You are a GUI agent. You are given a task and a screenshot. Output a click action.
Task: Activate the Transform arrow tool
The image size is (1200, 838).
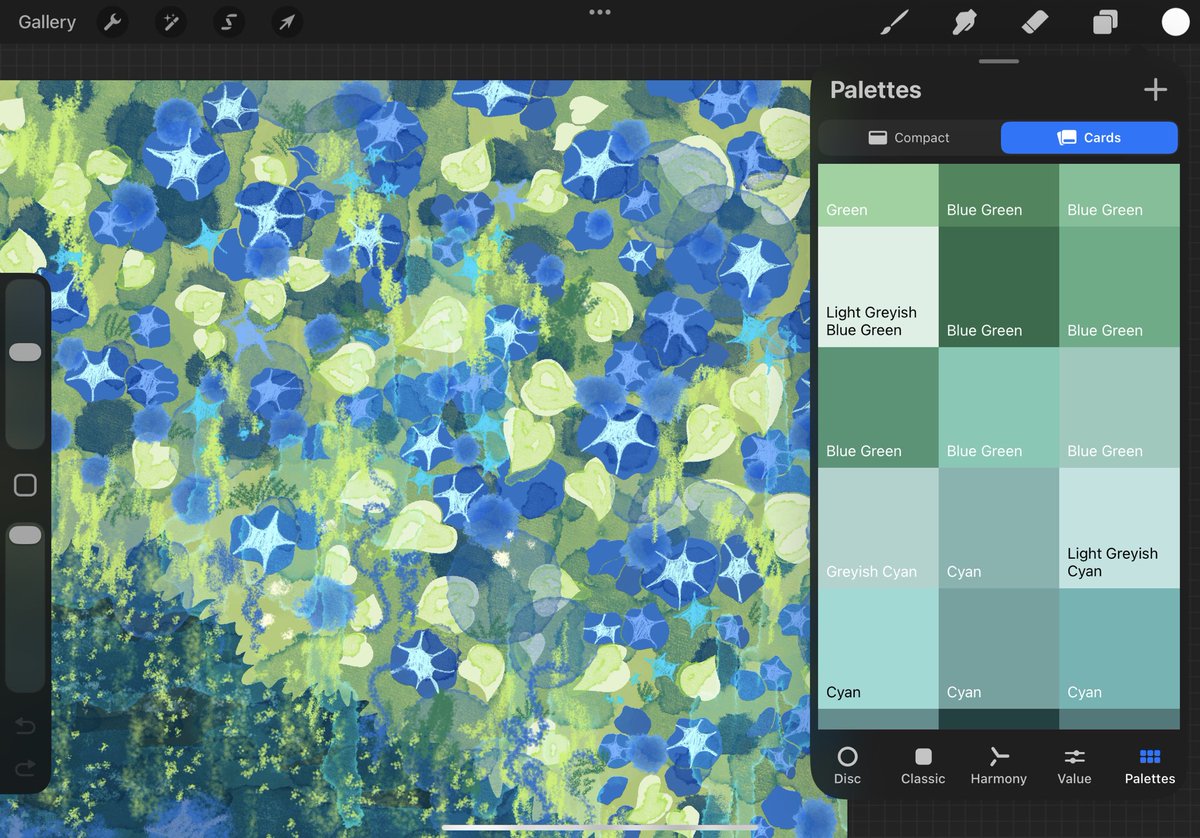coord(287,22)
